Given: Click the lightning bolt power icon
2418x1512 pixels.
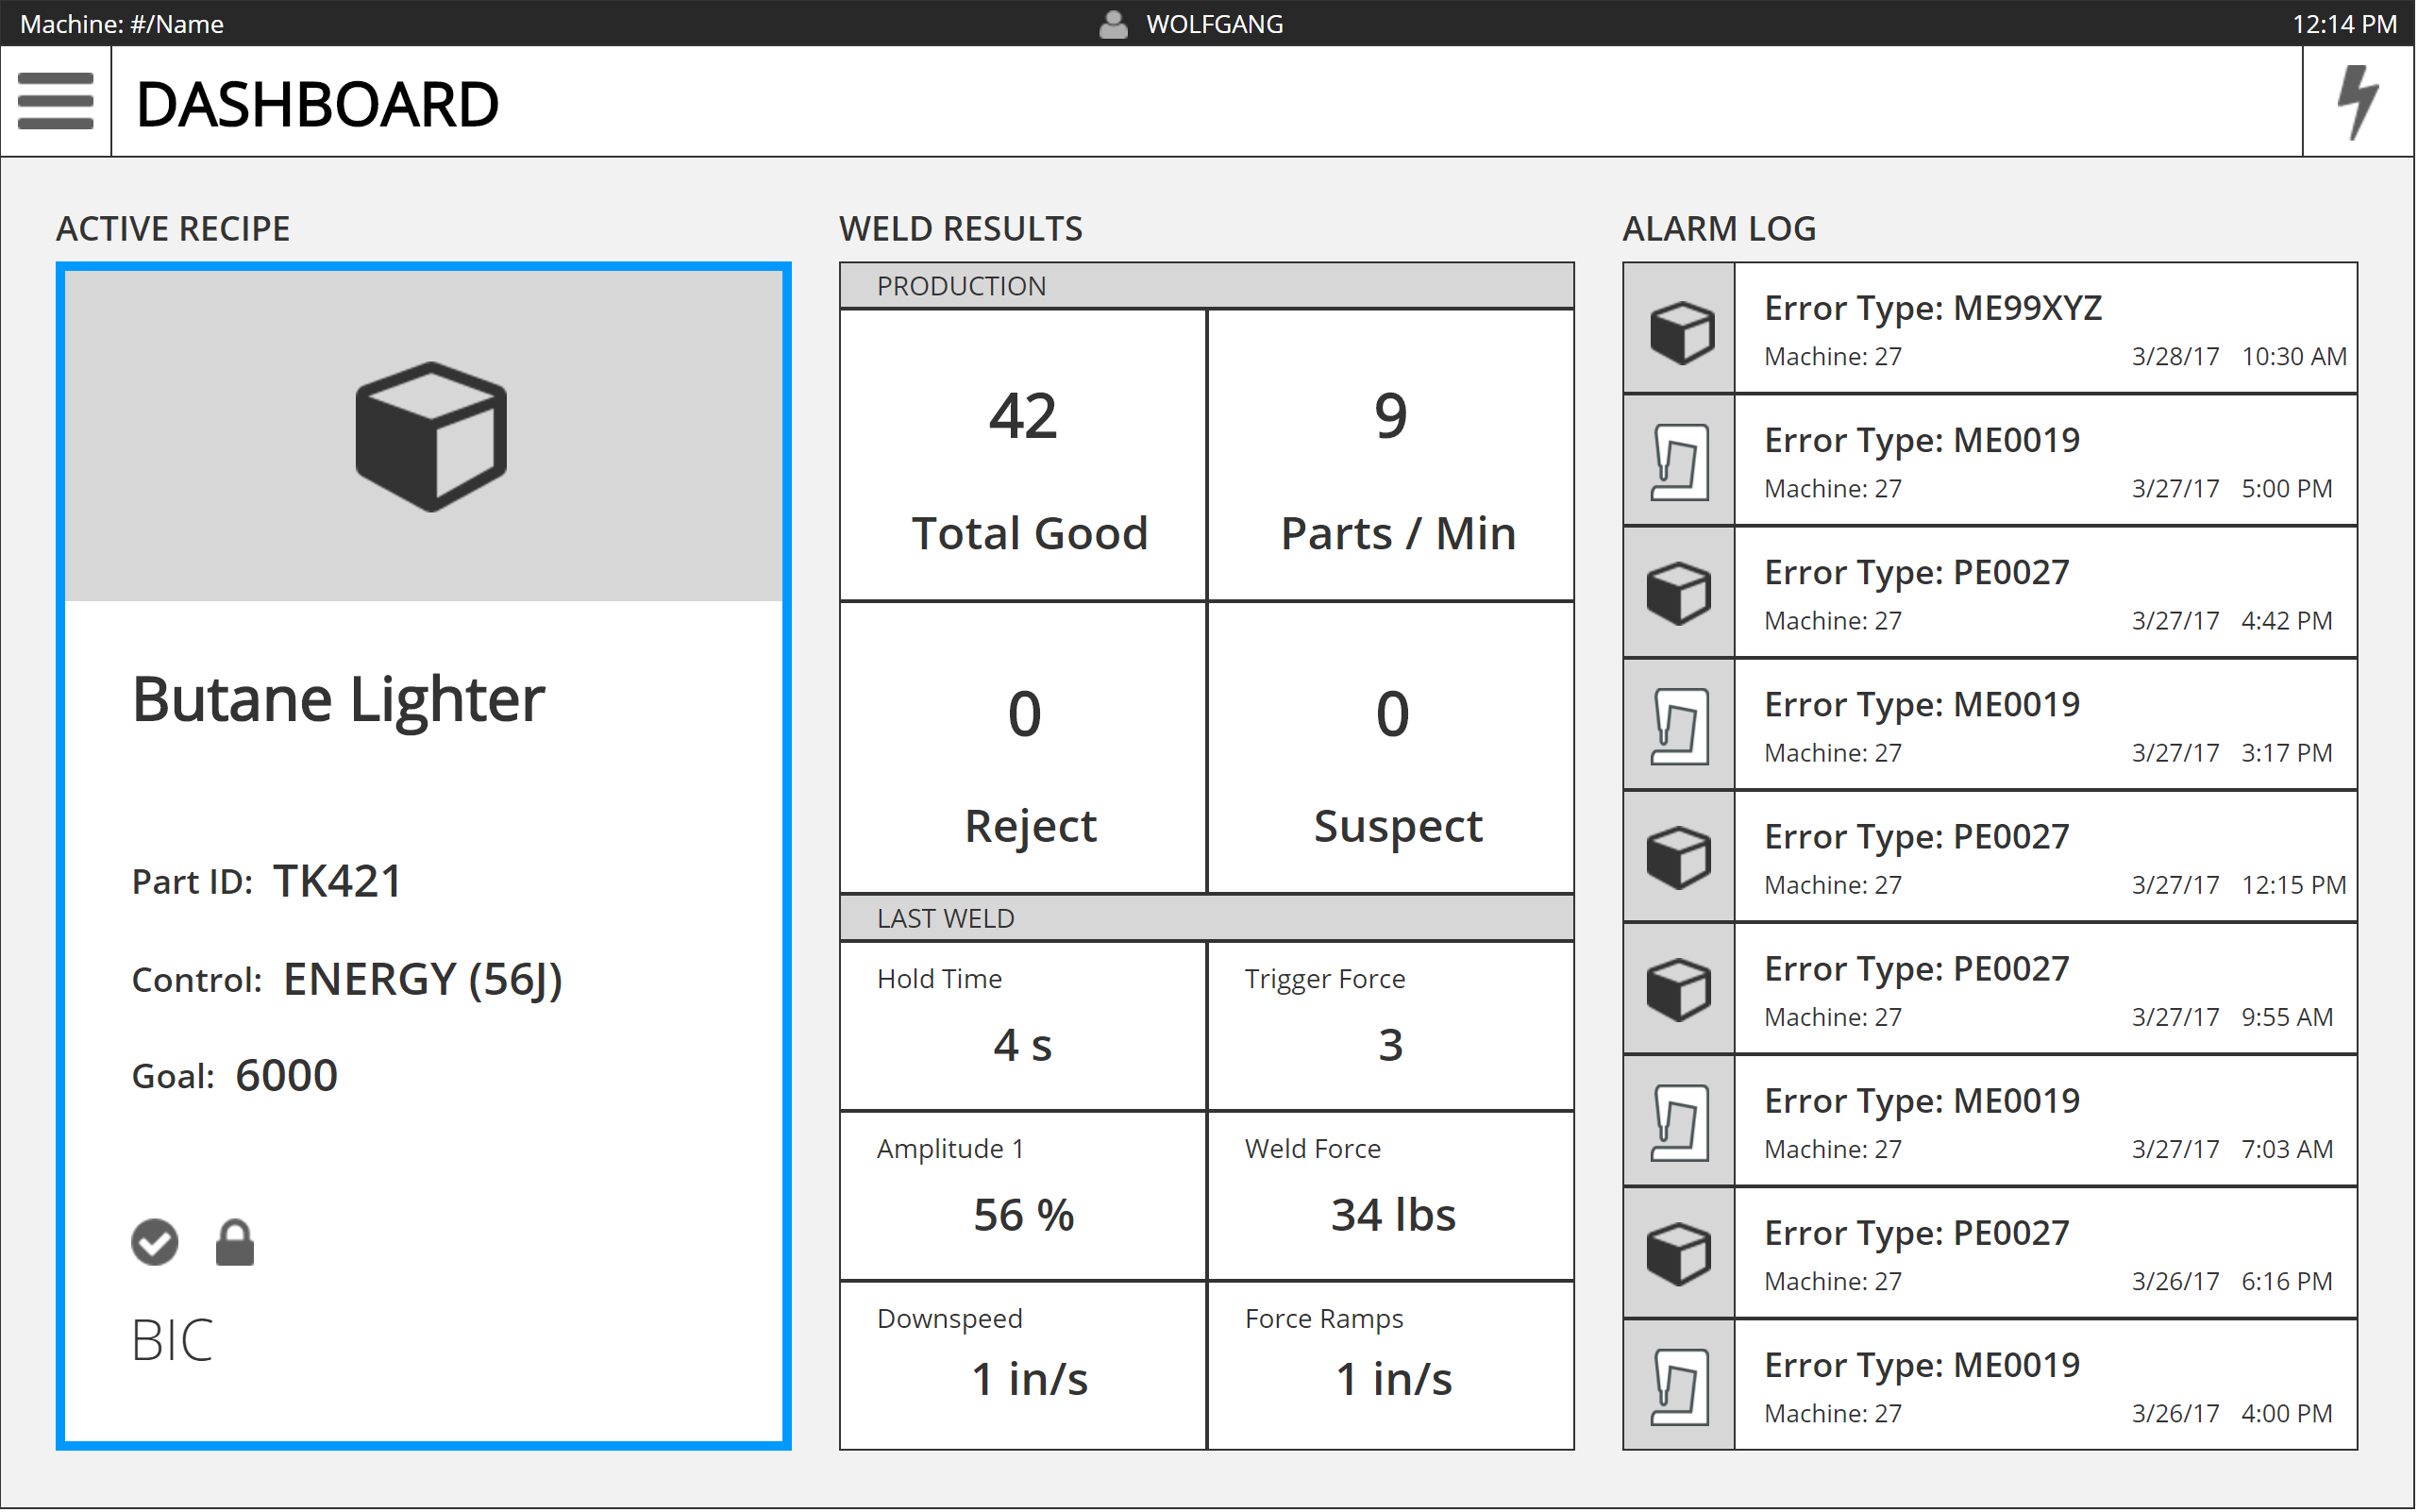Looking at the screenshot, I should [x=2358, y=101].
